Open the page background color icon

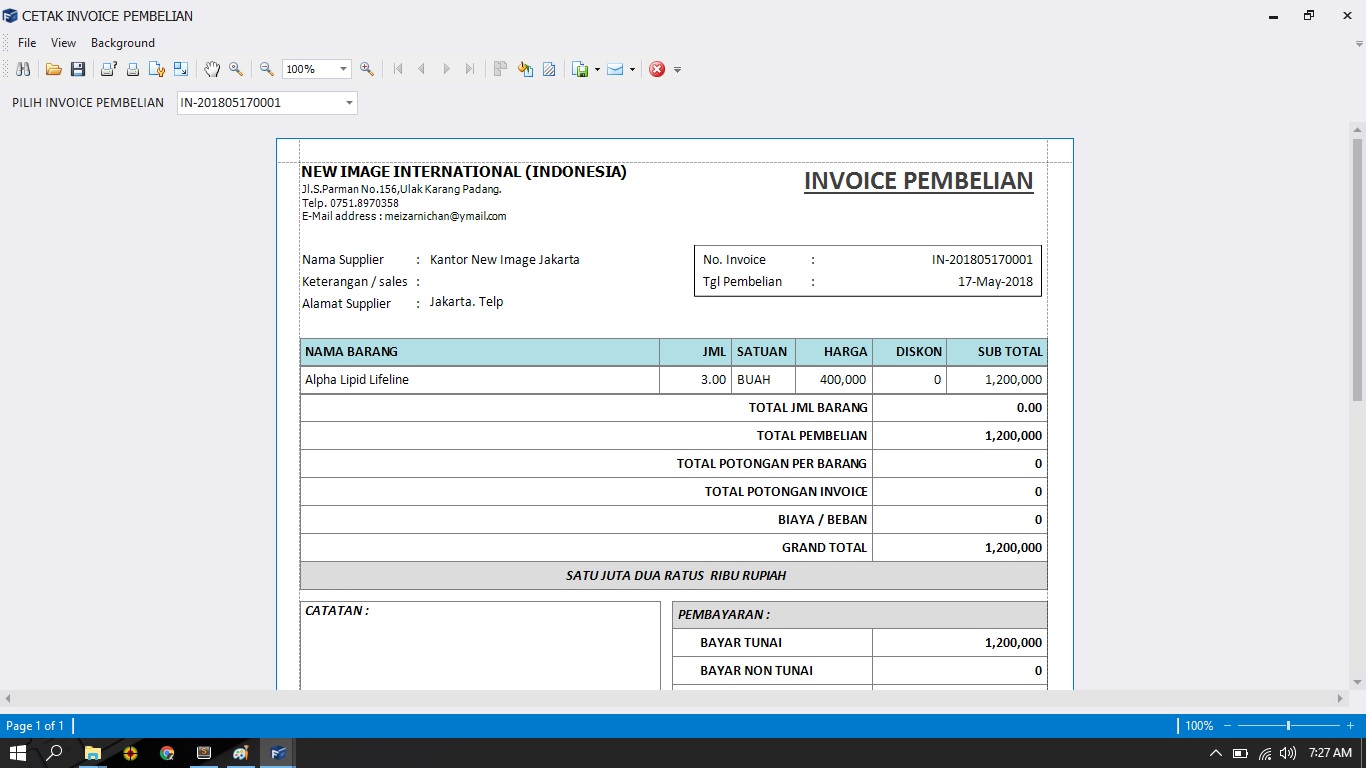click(x=525, y=69)
